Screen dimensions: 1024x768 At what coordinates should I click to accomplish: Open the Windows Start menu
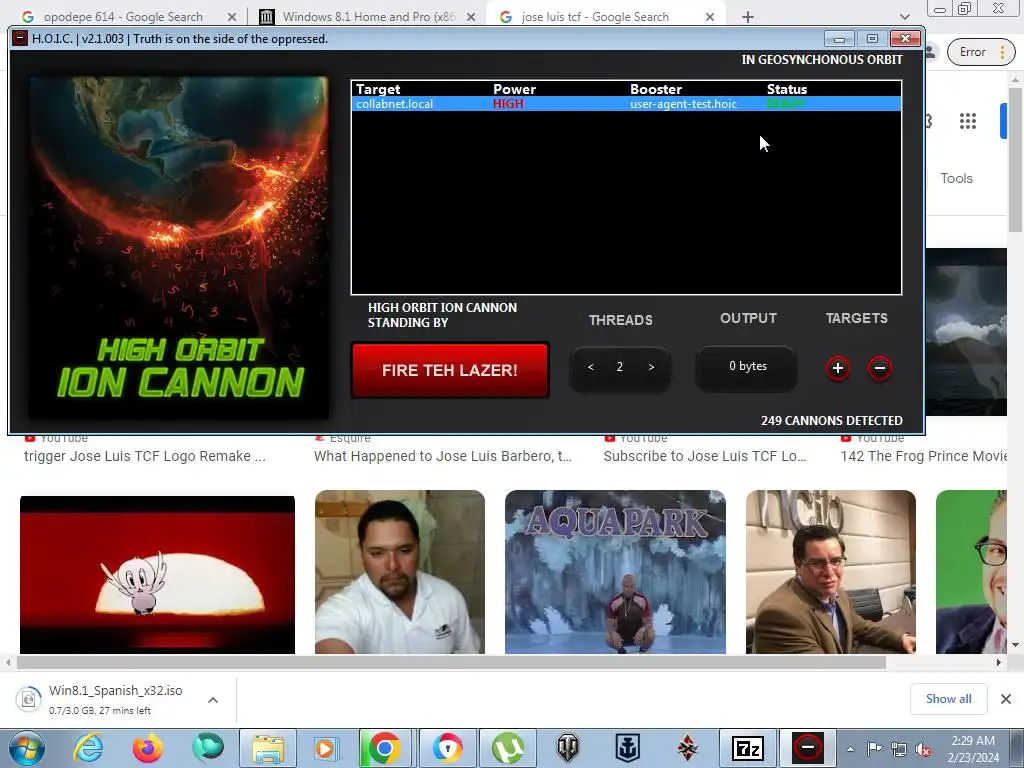click(27, 748)
